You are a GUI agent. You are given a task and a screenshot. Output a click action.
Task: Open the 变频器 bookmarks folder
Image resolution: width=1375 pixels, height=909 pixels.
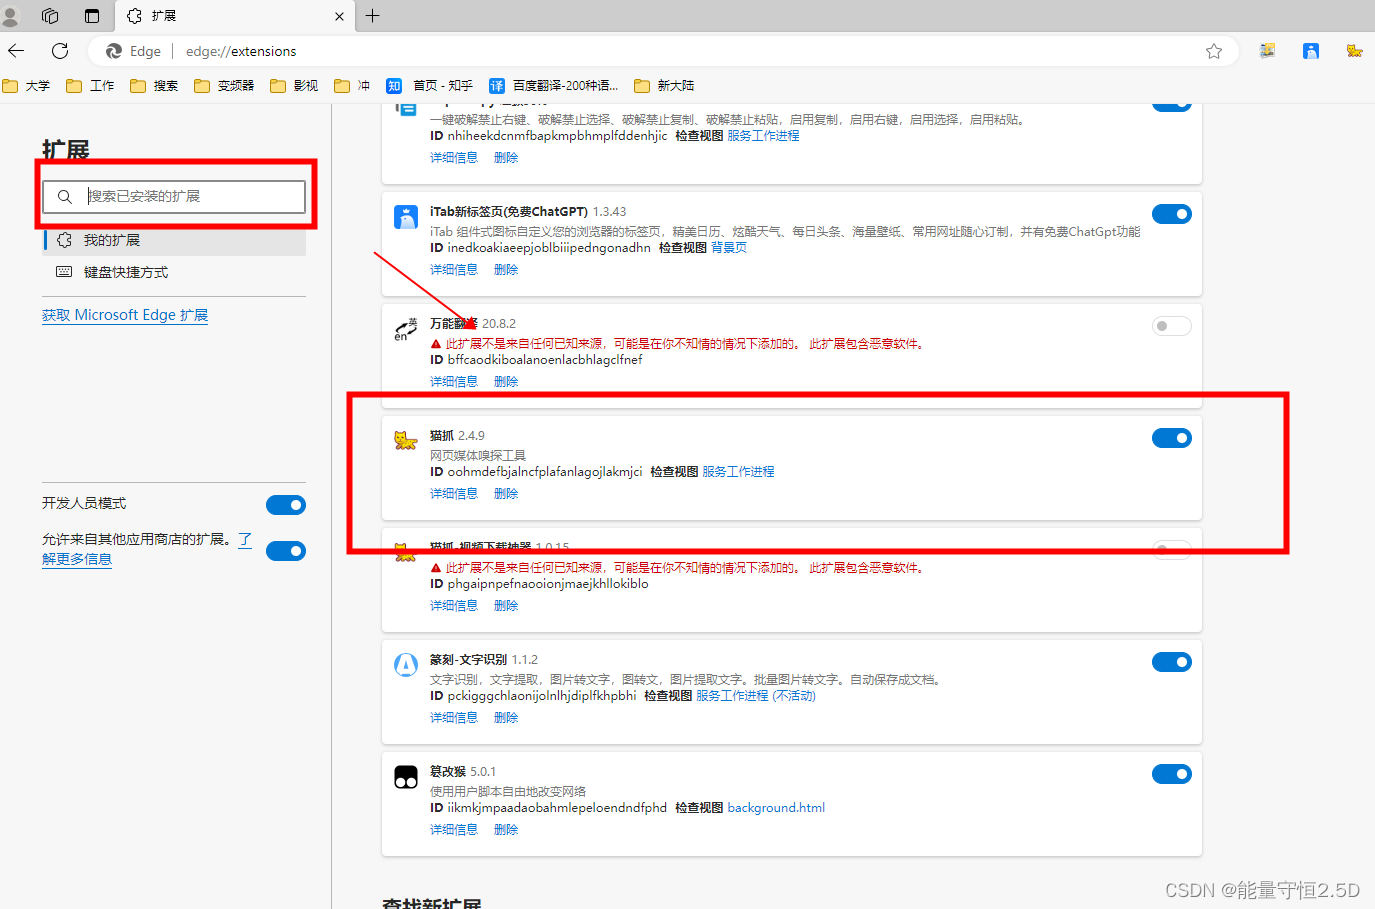(x=224, y=86)
